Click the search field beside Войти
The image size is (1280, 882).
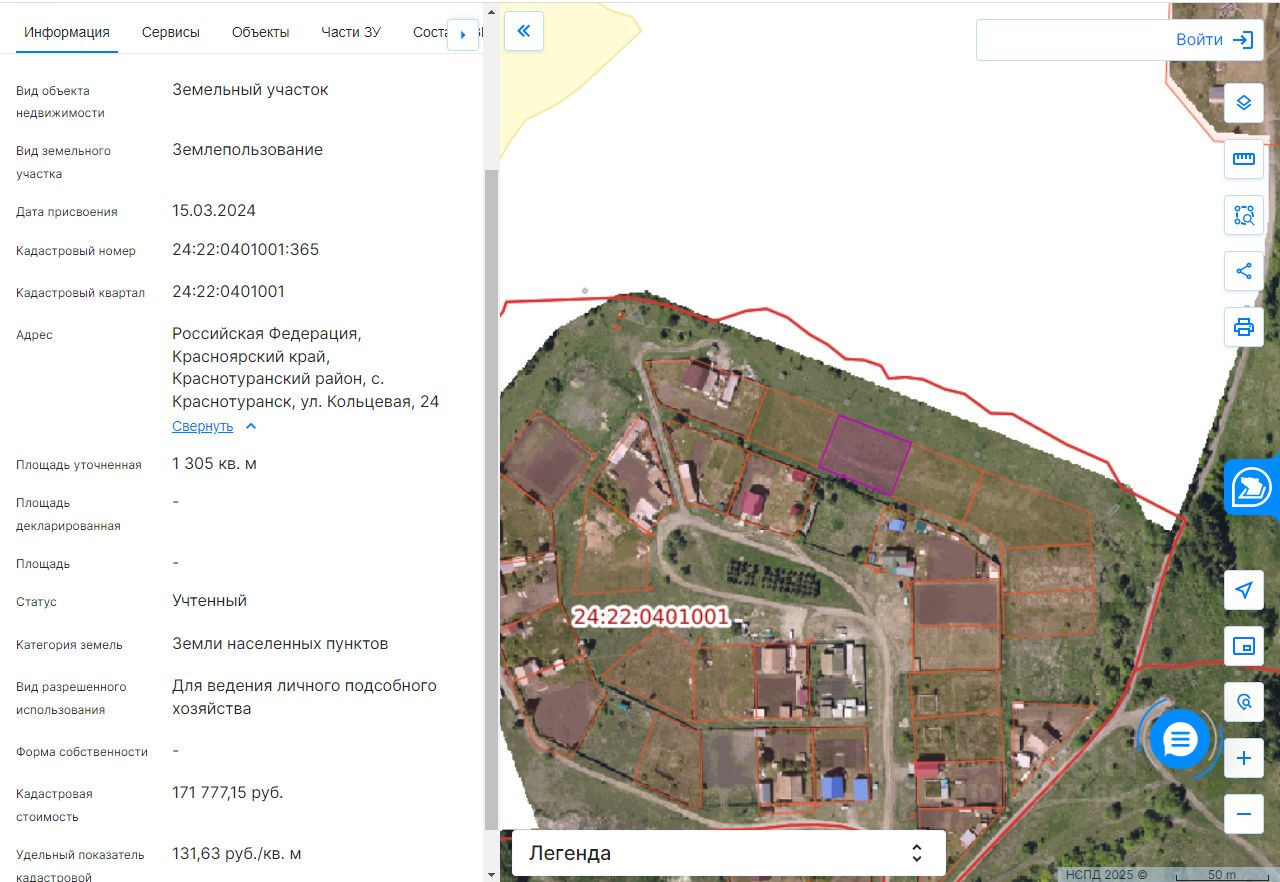tap(1070, 40)
